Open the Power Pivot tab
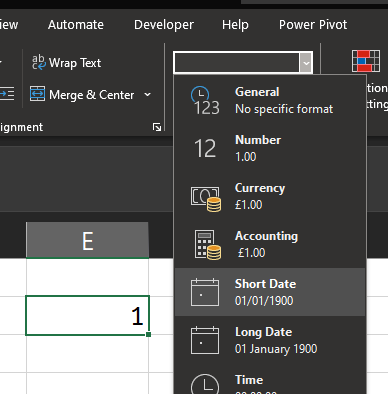Viewport: 388px width, 394px height. tap(313, 25)
